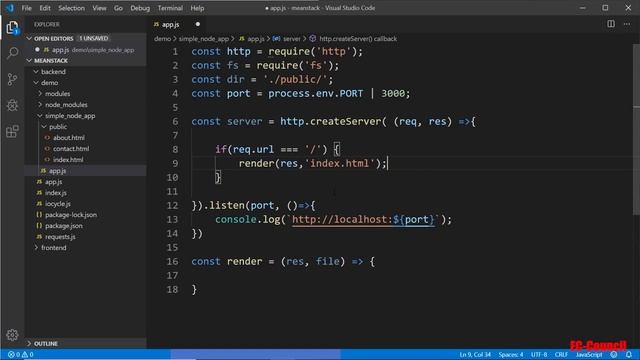Open the Debug menu
Image resolution: width=640 pixels, height=360 pixels.
coord(140,8)
